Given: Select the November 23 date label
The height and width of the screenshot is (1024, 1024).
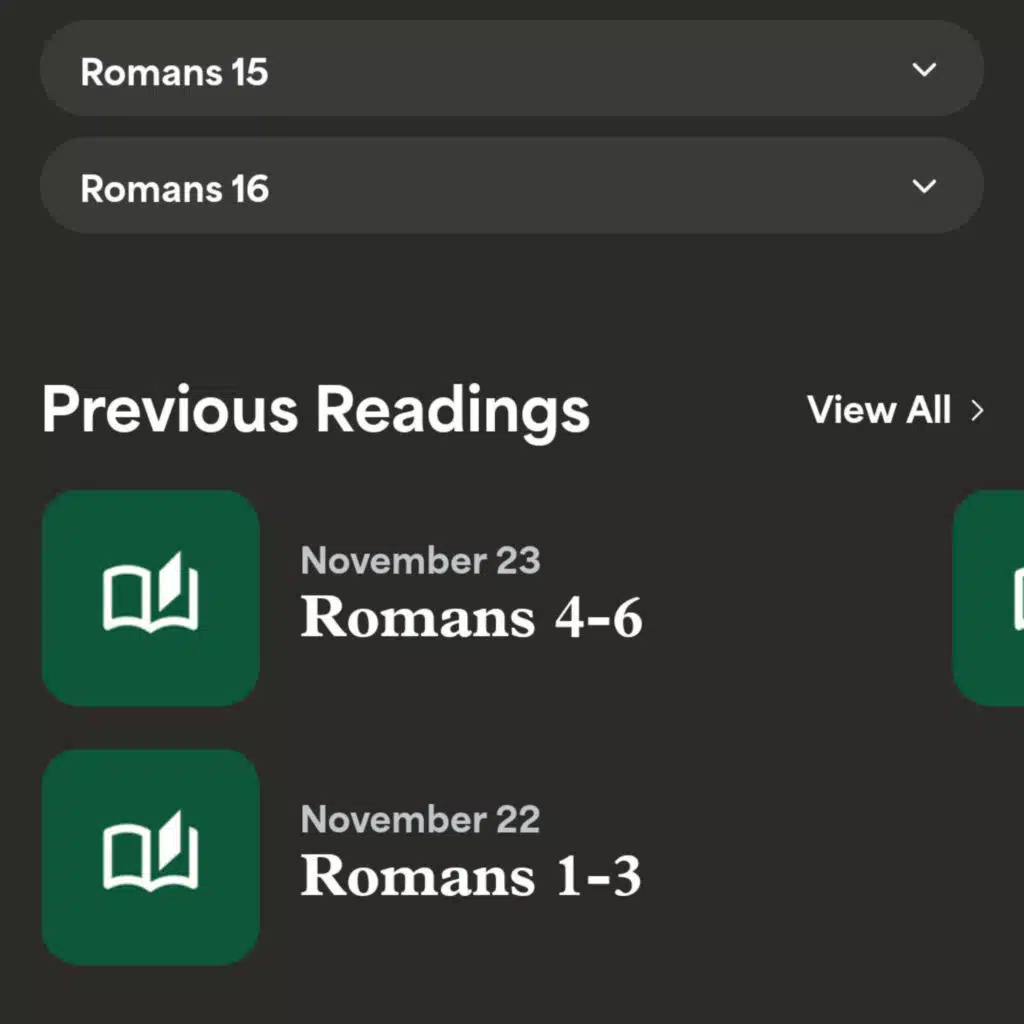Looking at the screenshot, I should click(420, 561).
